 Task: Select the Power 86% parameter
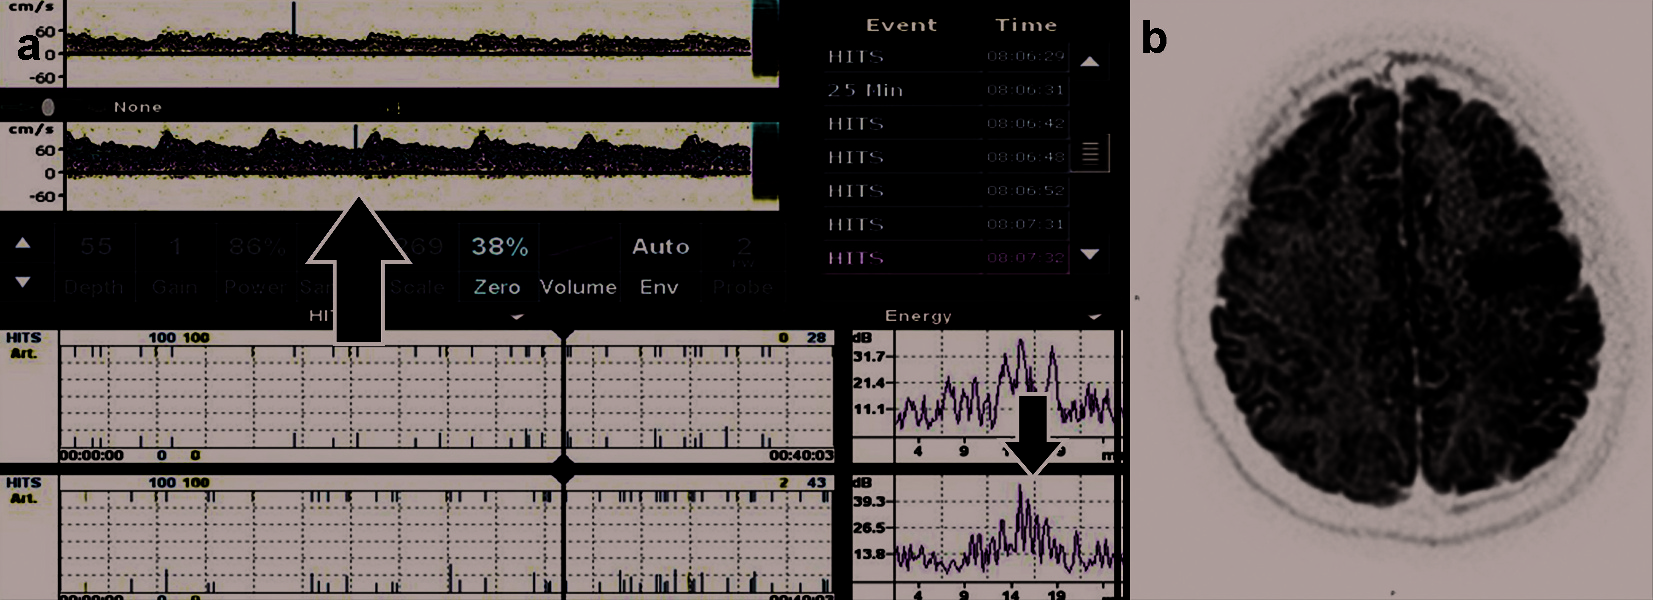coord(256,266)
